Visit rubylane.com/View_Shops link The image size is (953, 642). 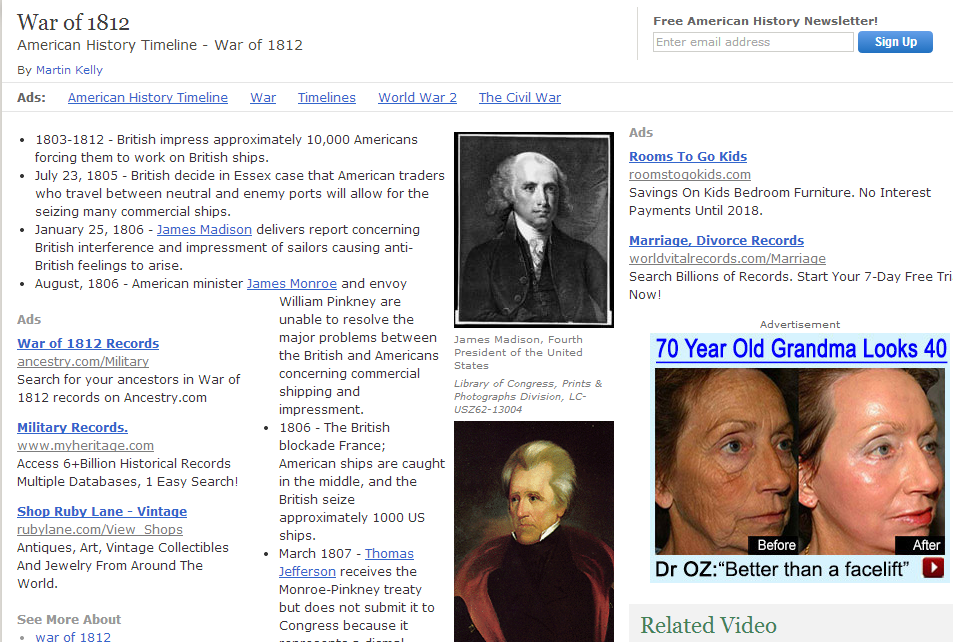[100, 530]
